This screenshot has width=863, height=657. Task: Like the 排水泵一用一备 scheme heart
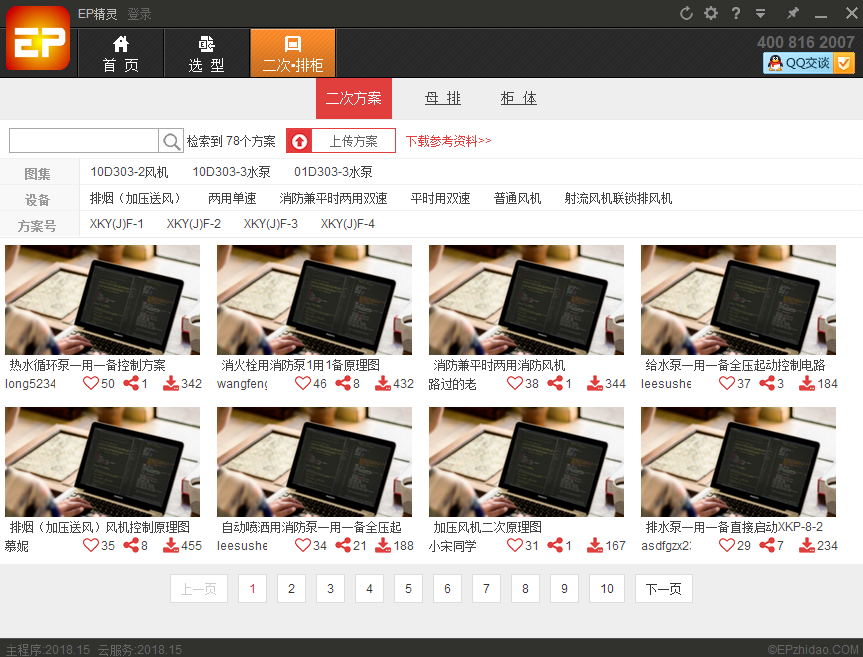pos(727,545)
